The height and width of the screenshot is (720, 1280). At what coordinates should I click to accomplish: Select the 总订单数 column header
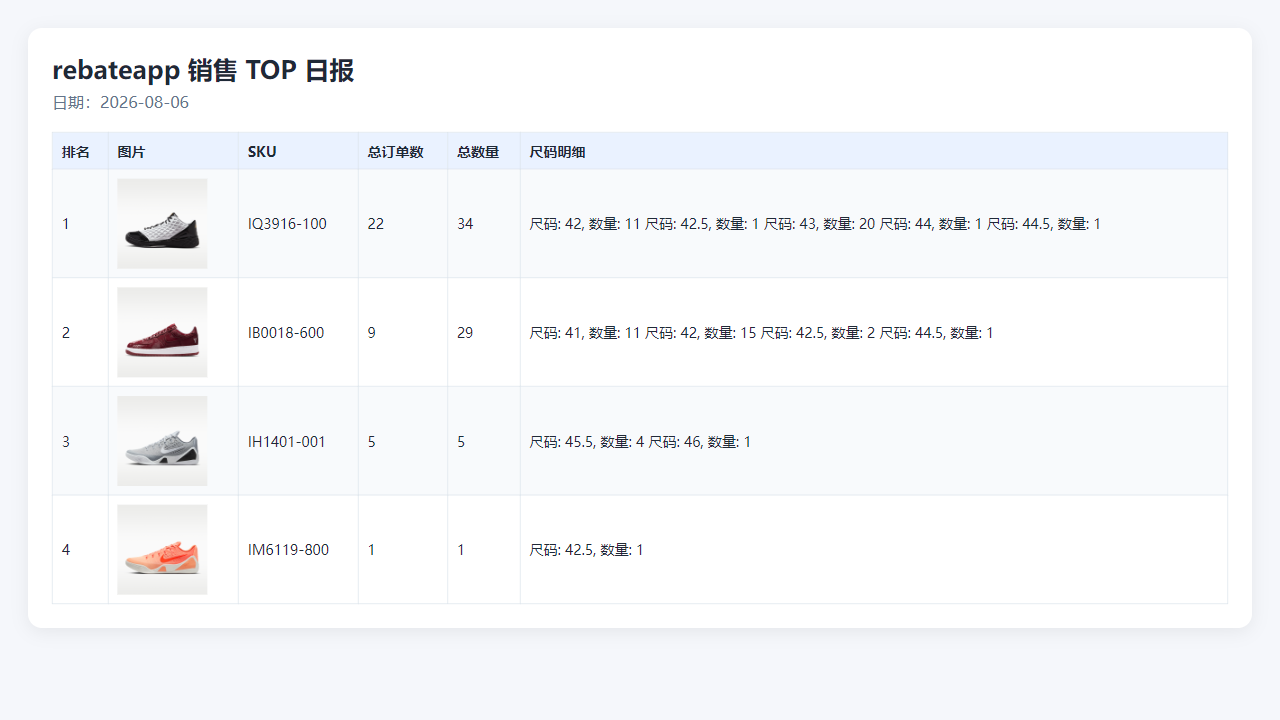tap(395, 152)
